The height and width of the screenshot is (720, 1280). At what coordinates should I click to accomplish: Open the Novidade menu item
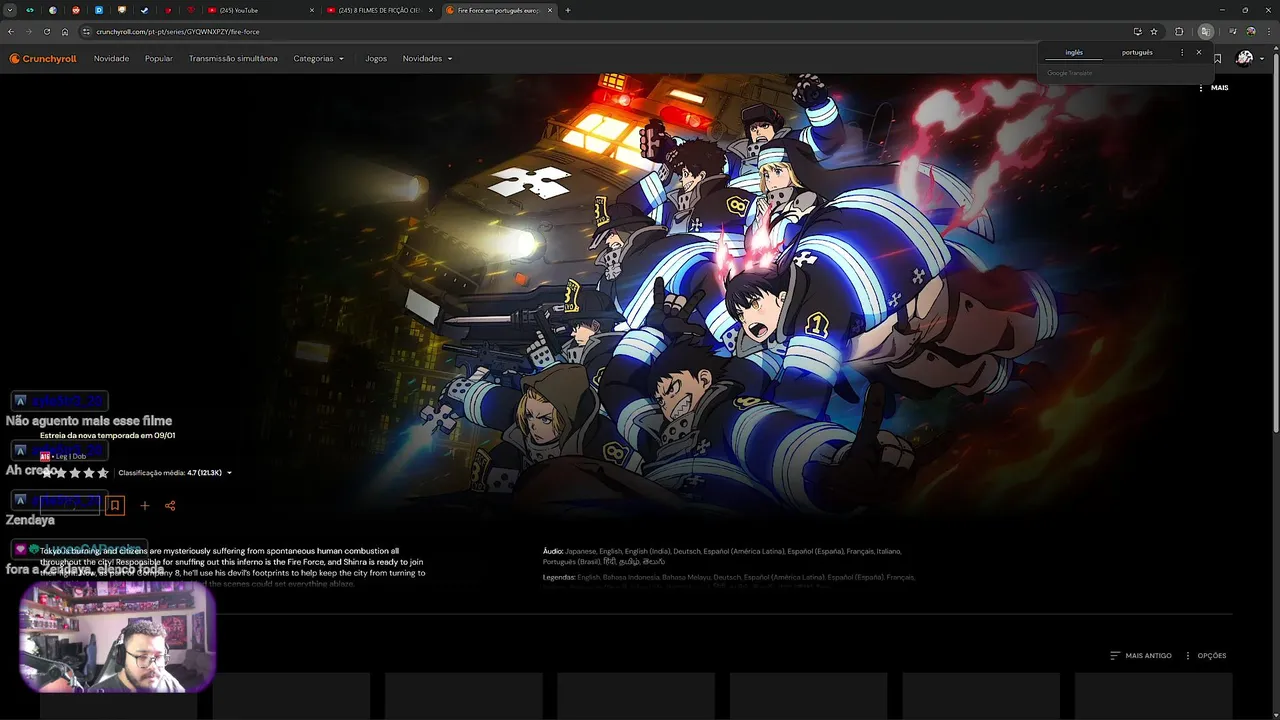[x=111, y=59]
